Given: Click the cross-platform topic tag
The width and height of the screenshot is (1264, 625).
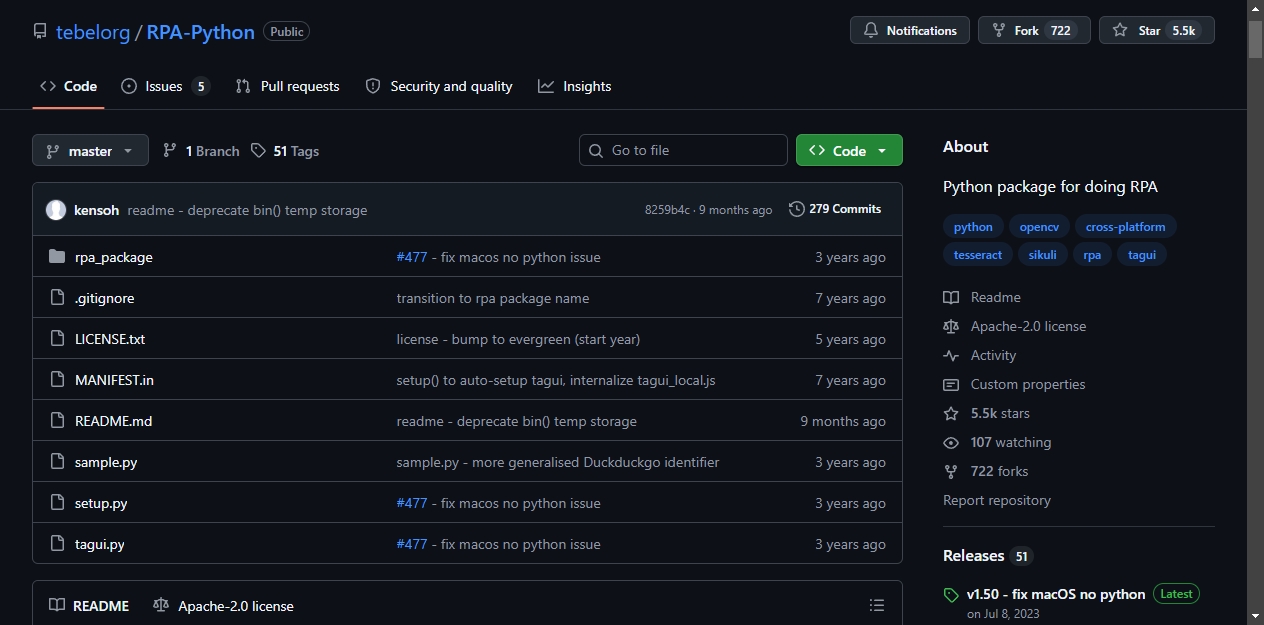Looking at the screenshot, I should pyautogui.click(x=1125, y=227).
